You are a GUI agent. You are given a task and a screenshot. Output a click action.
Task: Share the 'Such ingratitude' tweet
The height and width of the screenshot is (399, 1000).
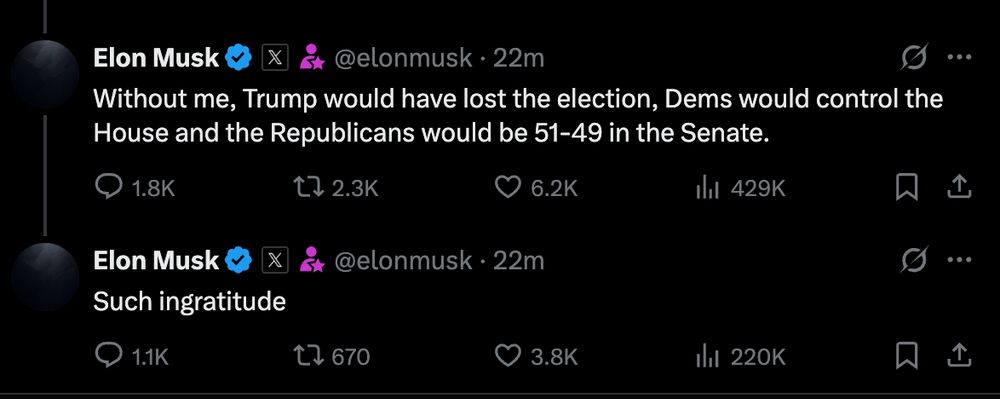(x=959, y=356)
